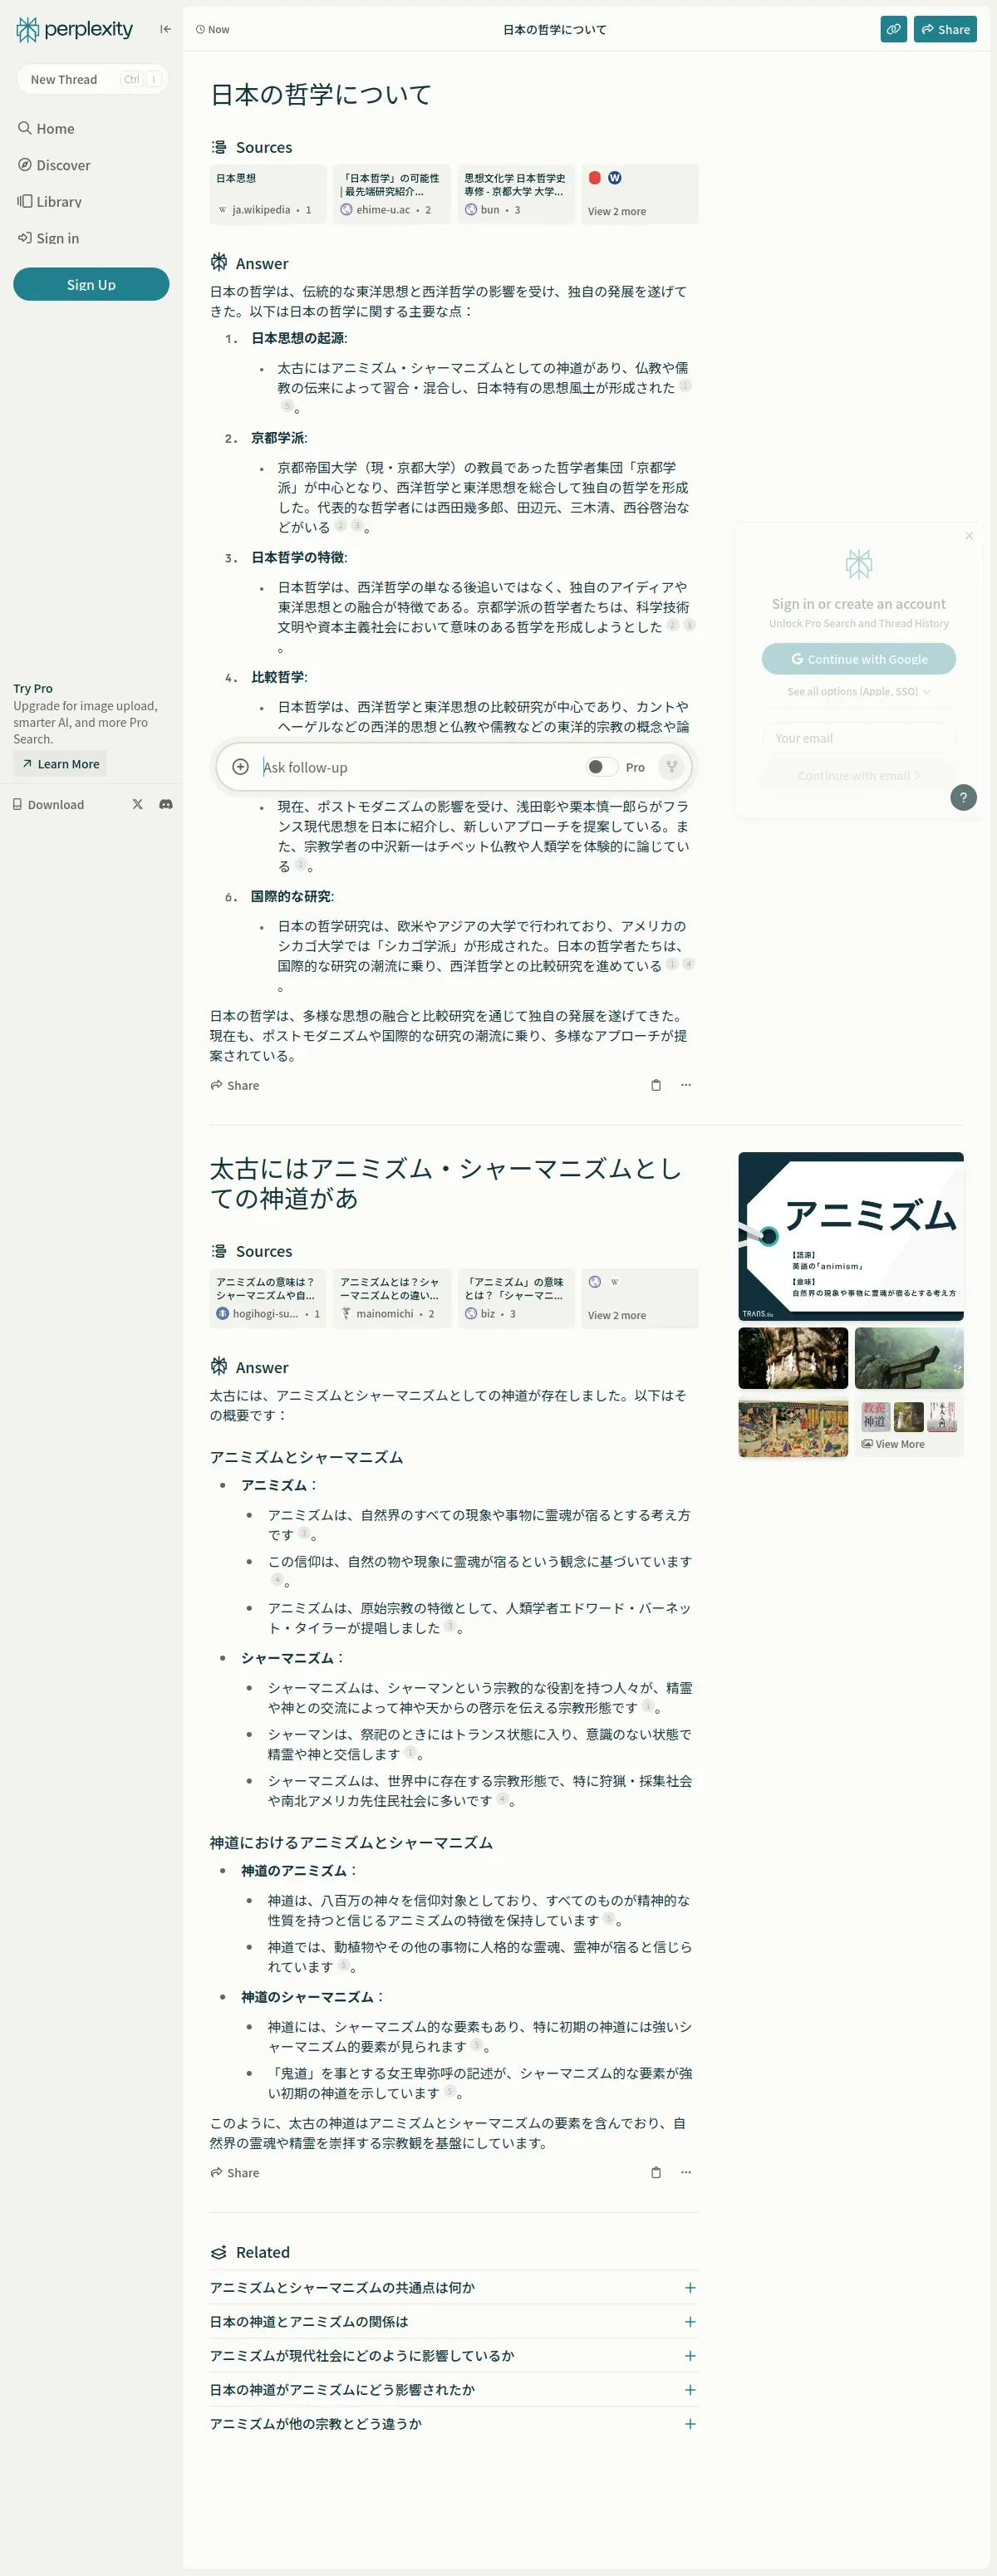Open the Discord icon in the sidebar
This screenshot has height=2576, width=997.
(x=166, y=804)
